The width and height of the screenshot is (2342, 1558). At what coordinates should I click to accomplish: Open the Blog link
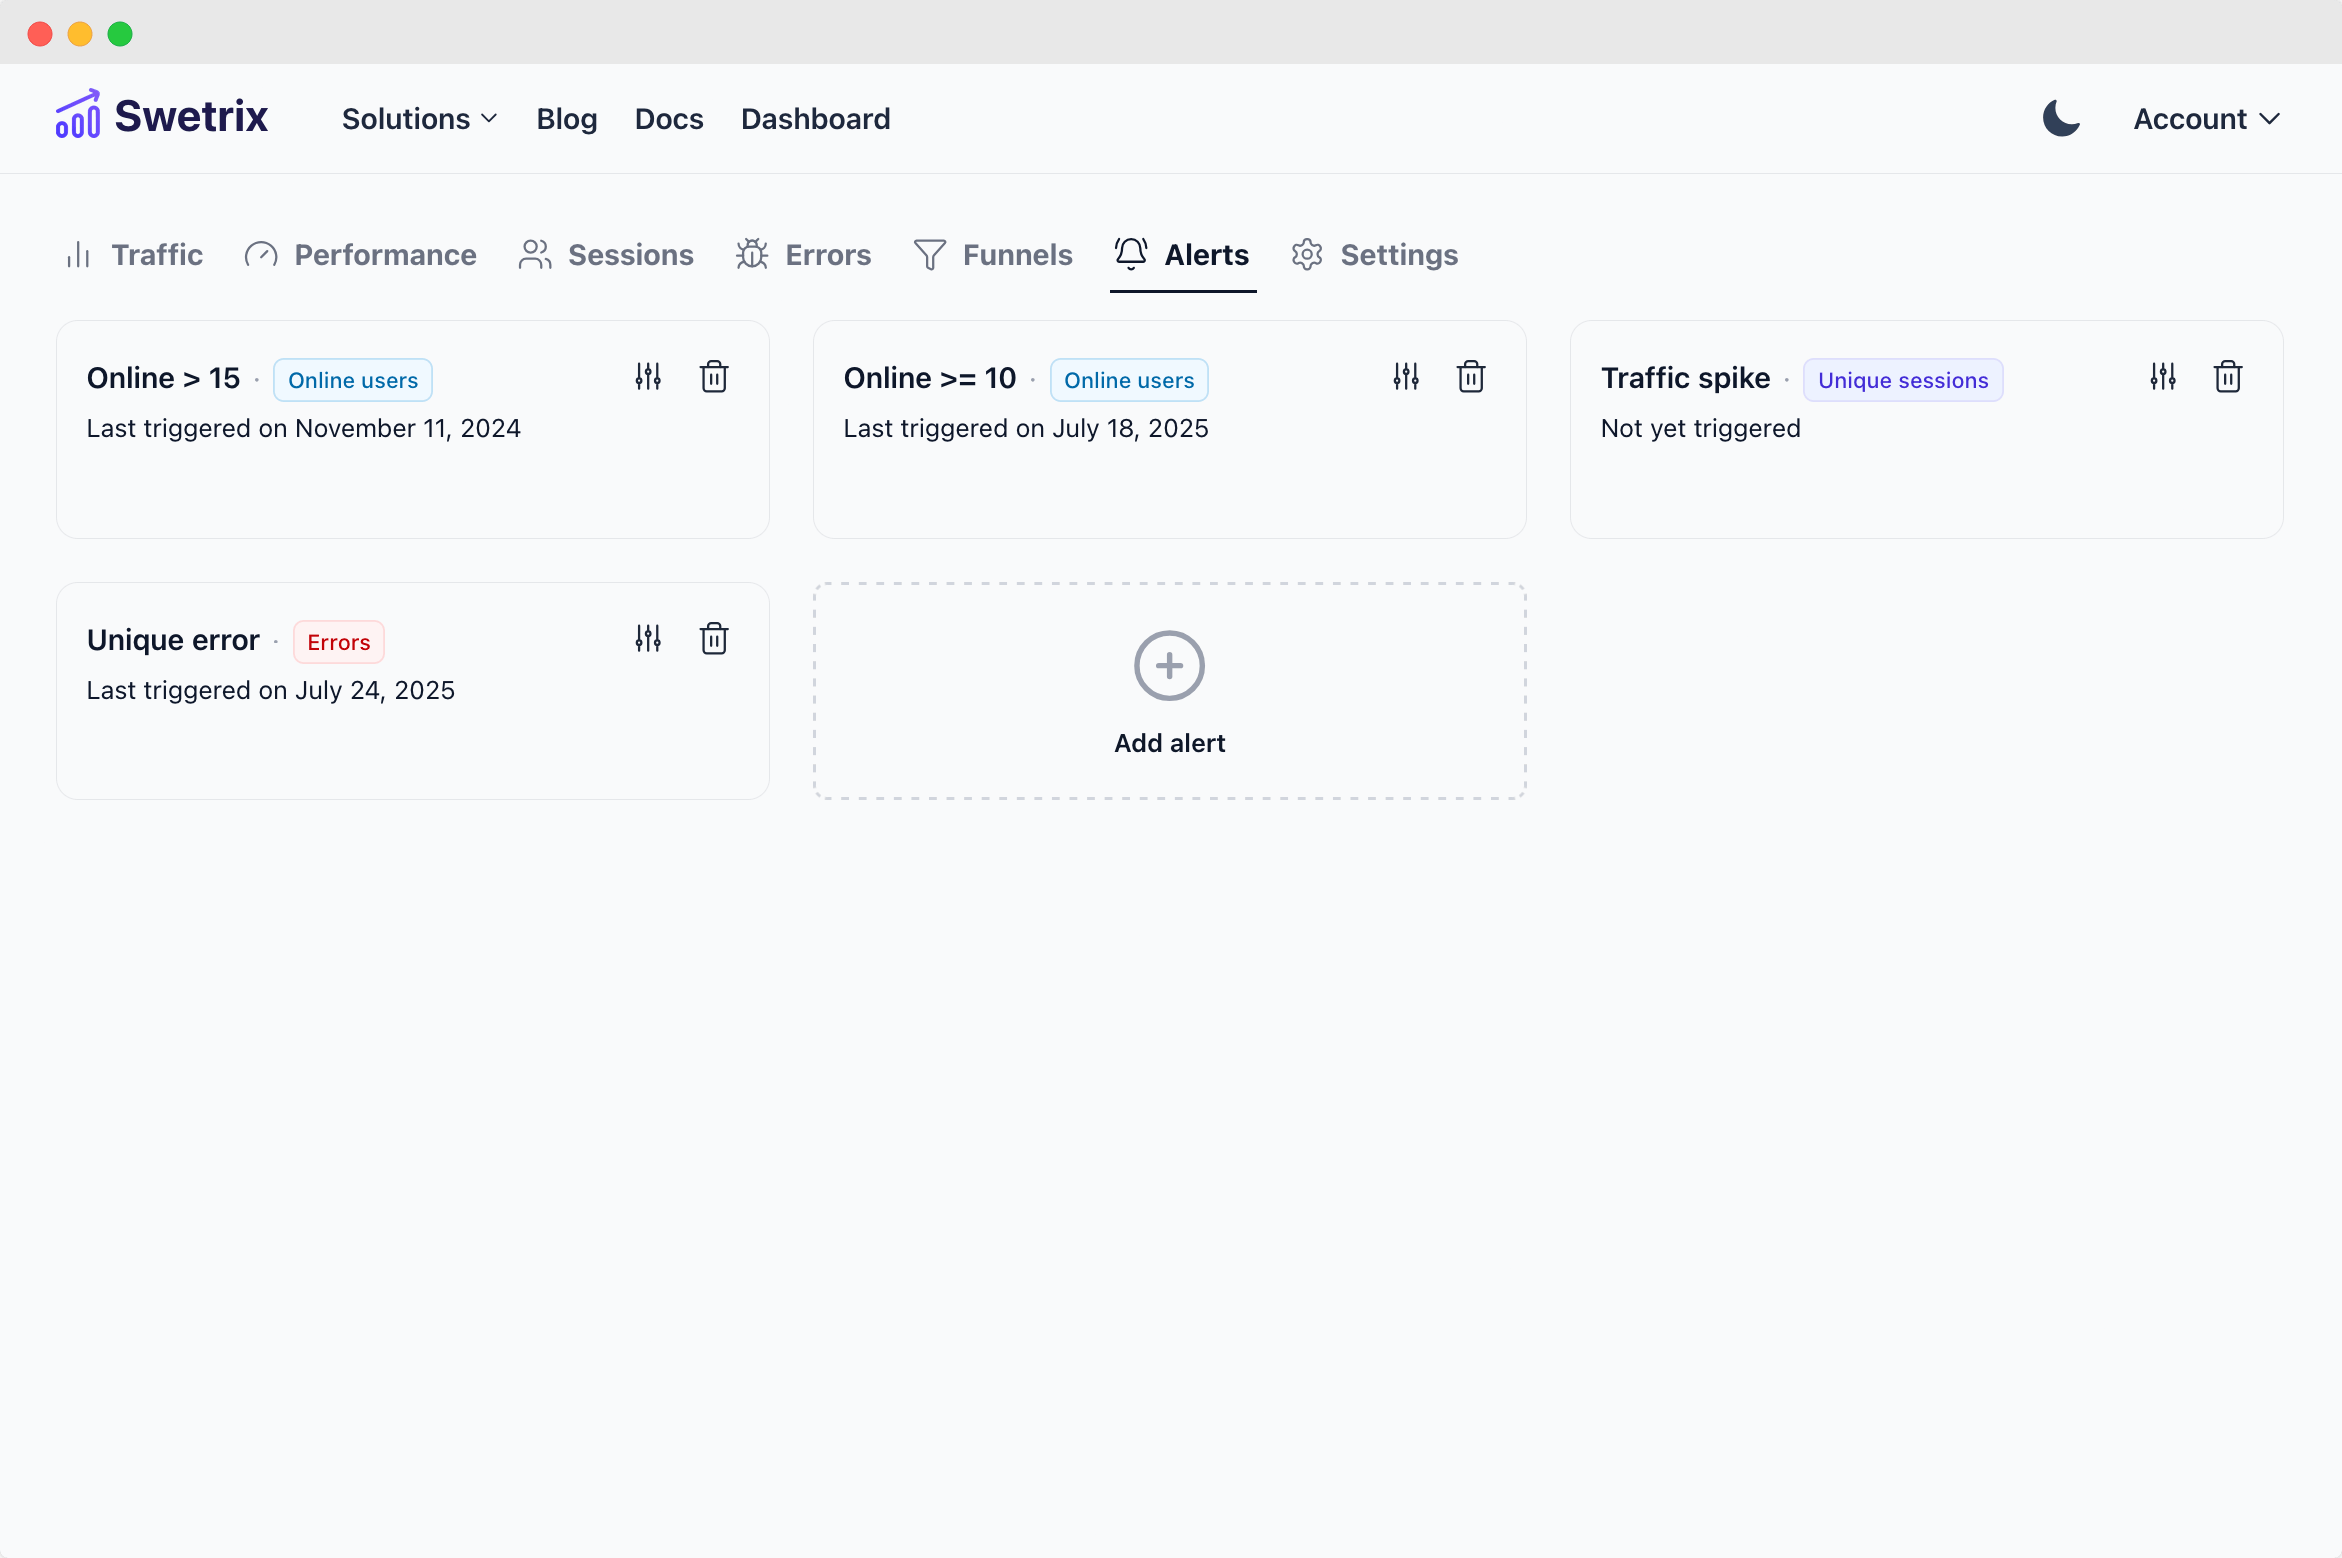[x=566, y=119]
